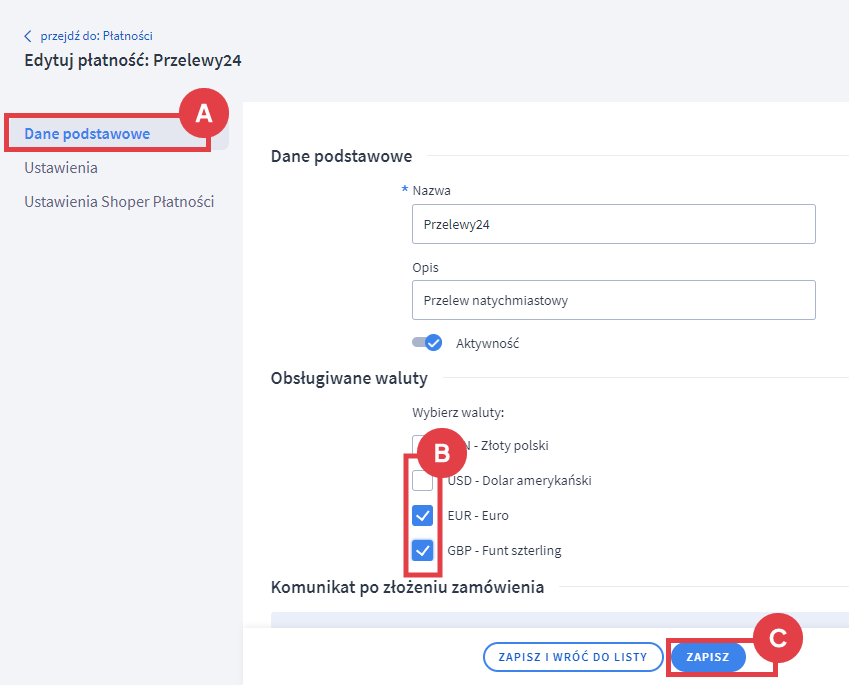Viewport: 849px width, 685px height.
Task: Click Zapisz i wróć do listy
Action: [x=573, y=657]
